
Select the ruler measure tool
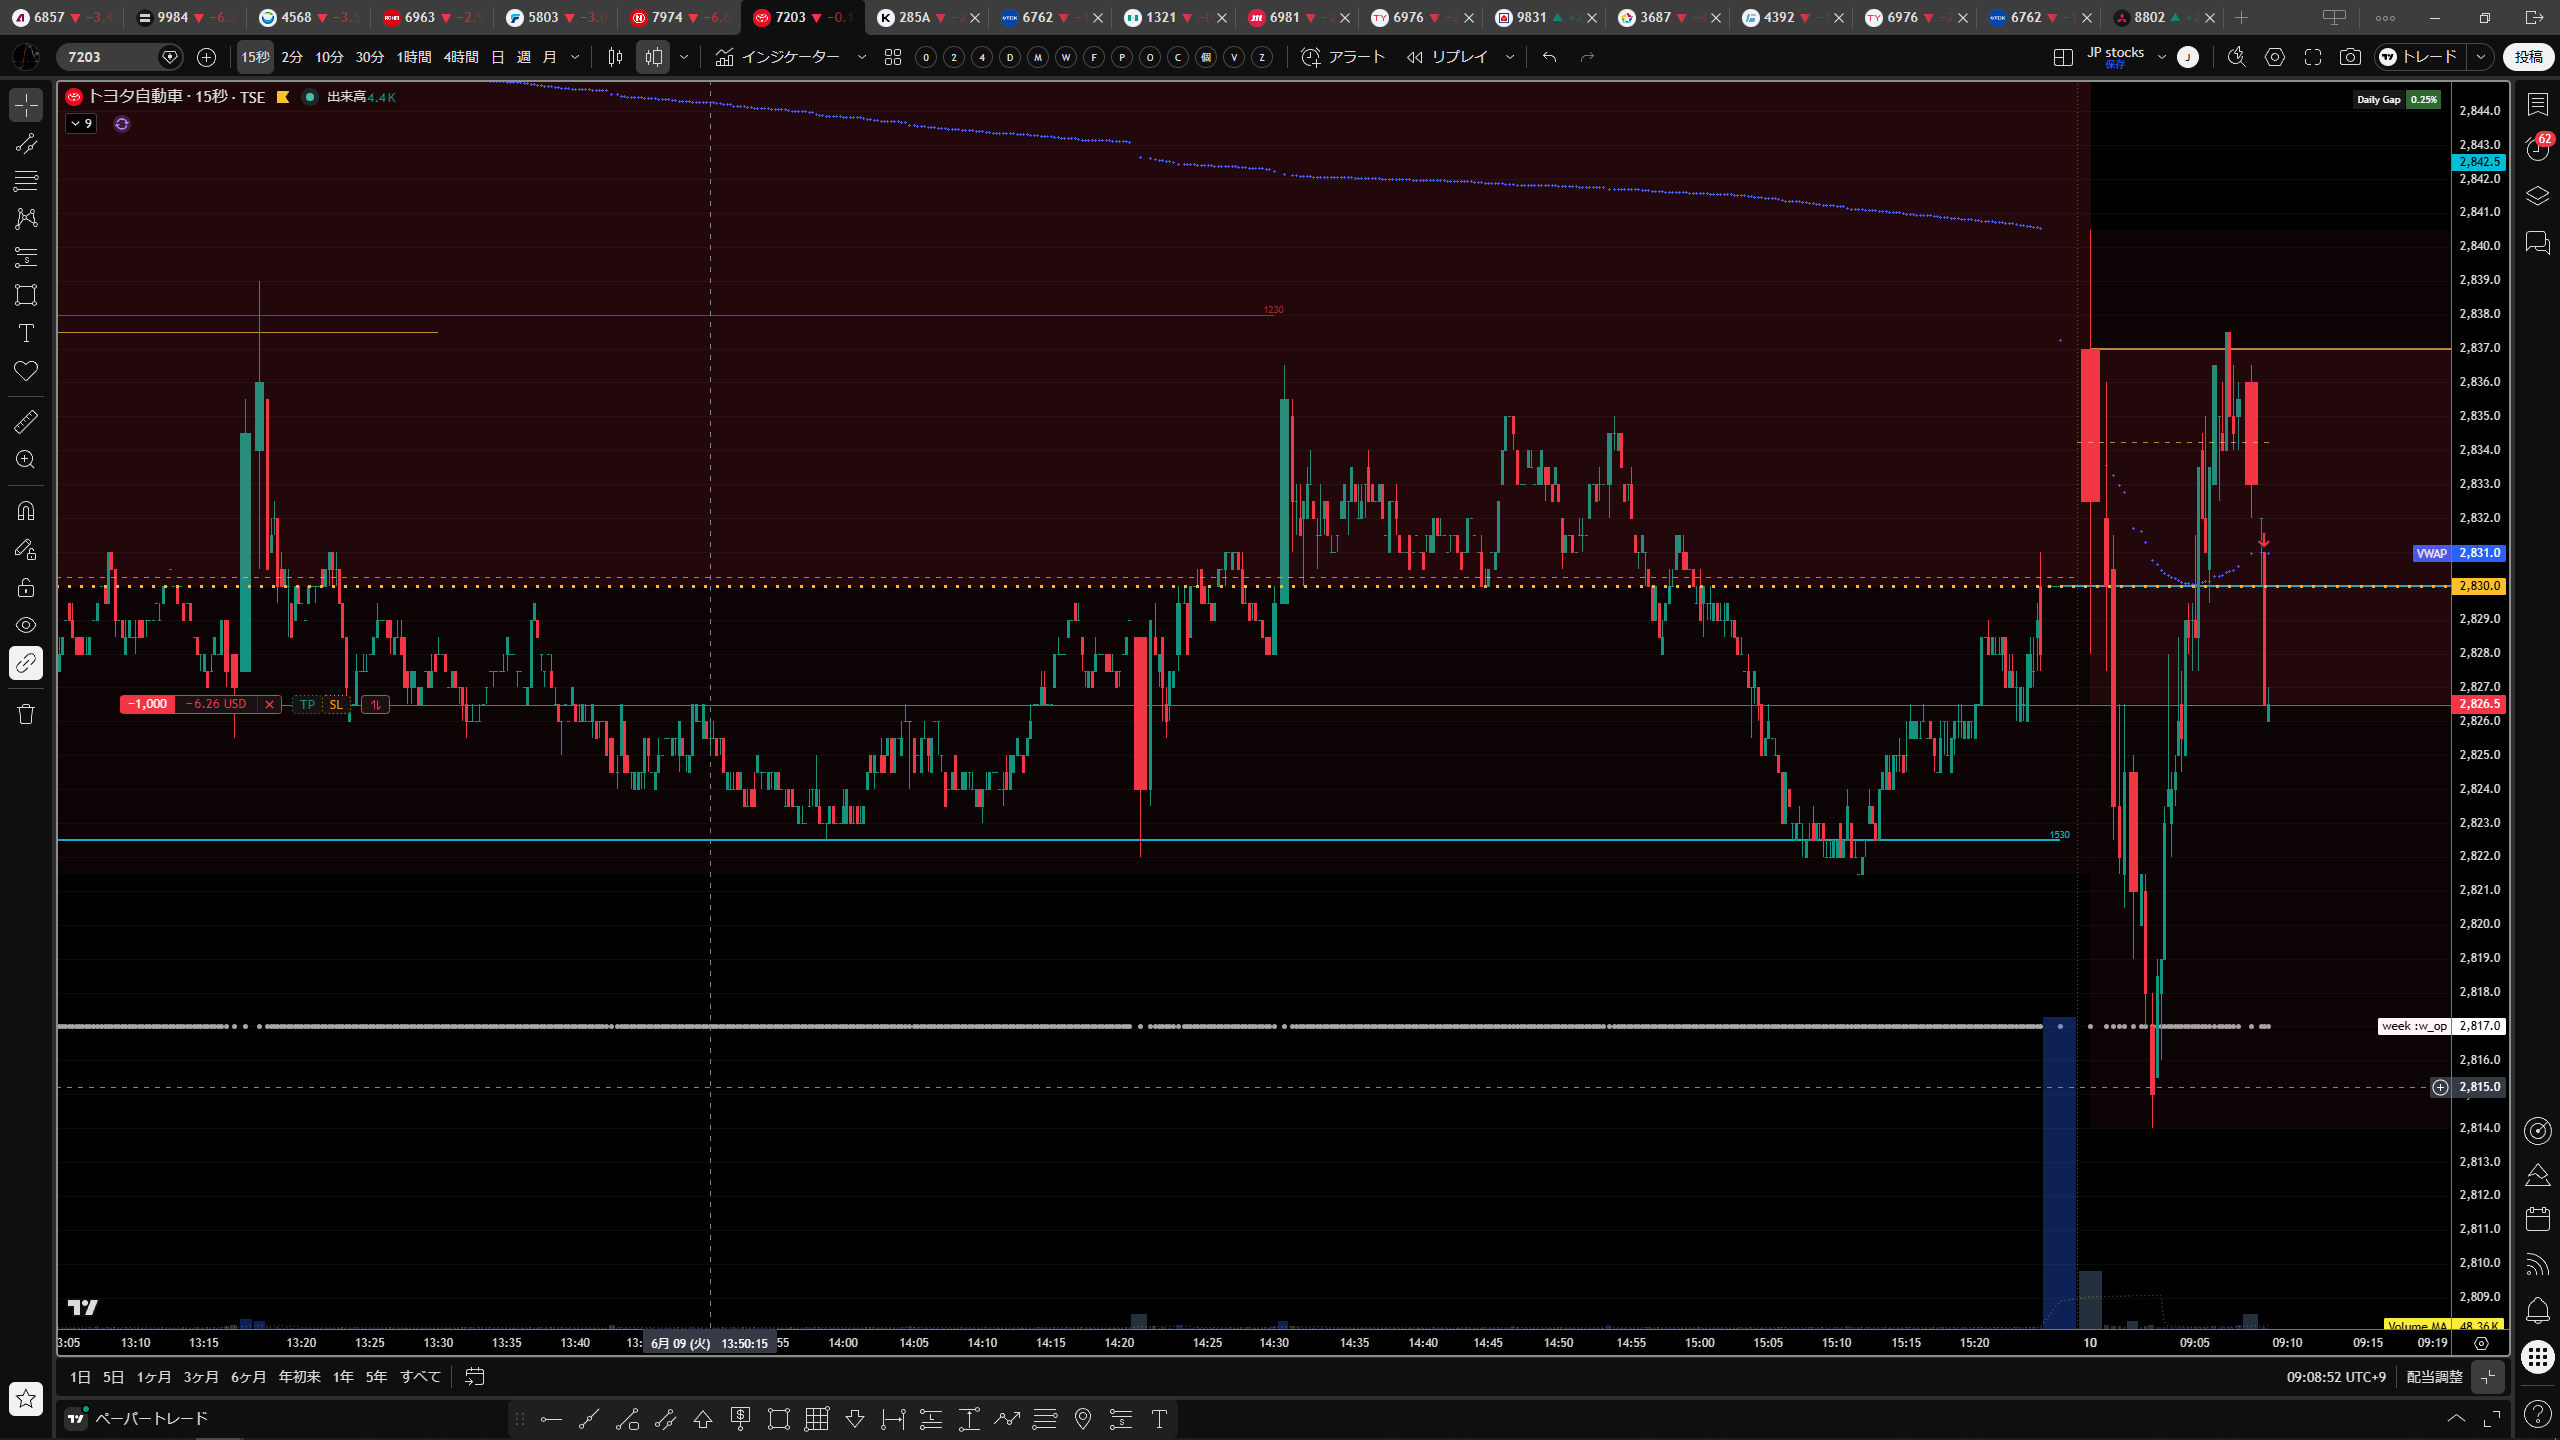pos(26,422)
